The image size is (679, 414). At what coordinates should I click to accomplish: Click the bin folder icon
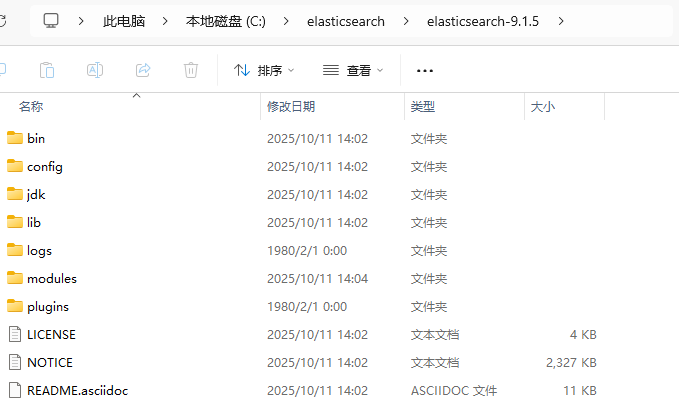(15, 138)
